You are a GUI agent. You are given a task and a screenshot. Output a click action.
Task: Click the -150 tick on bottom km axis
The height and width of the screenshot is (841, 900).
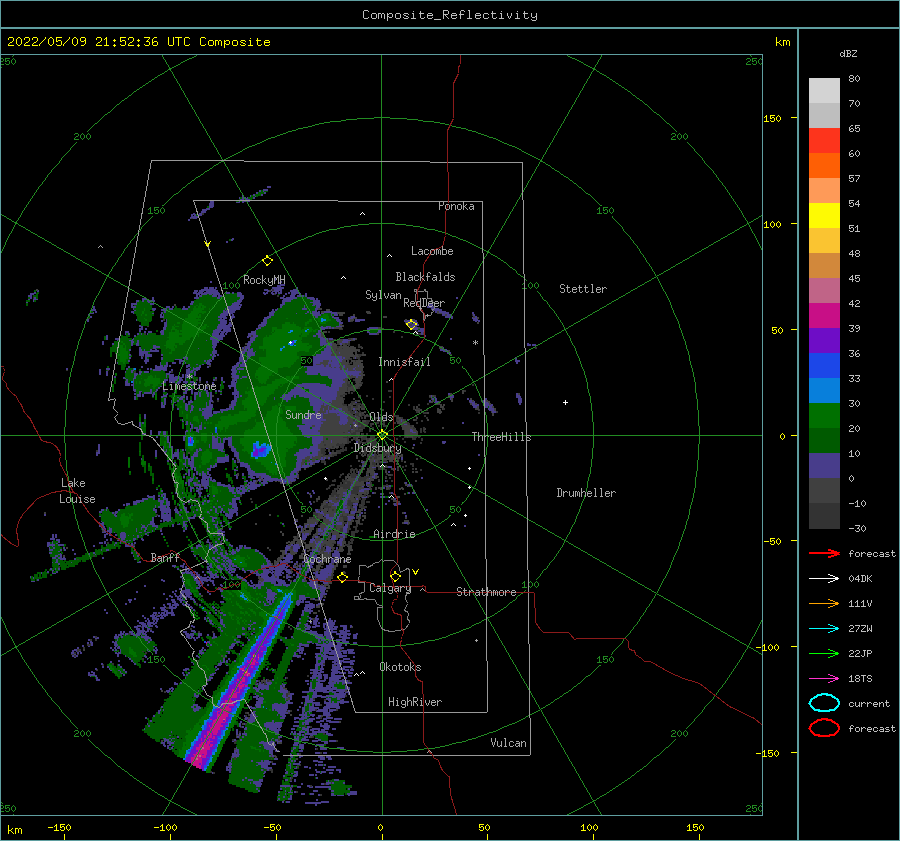pyautogui.click(x=59, y=827)
